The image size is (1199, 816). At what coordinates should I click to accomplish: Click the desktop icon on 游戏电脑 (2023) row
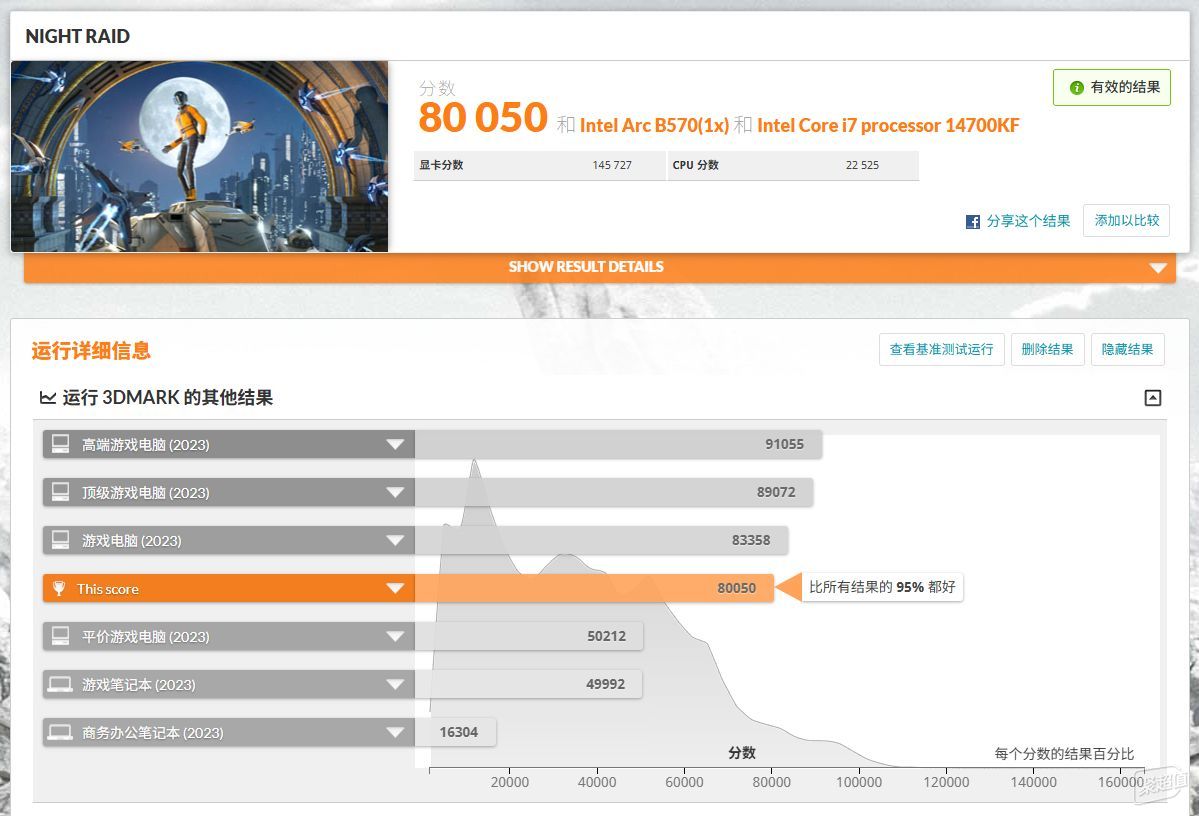pos(60,540)
